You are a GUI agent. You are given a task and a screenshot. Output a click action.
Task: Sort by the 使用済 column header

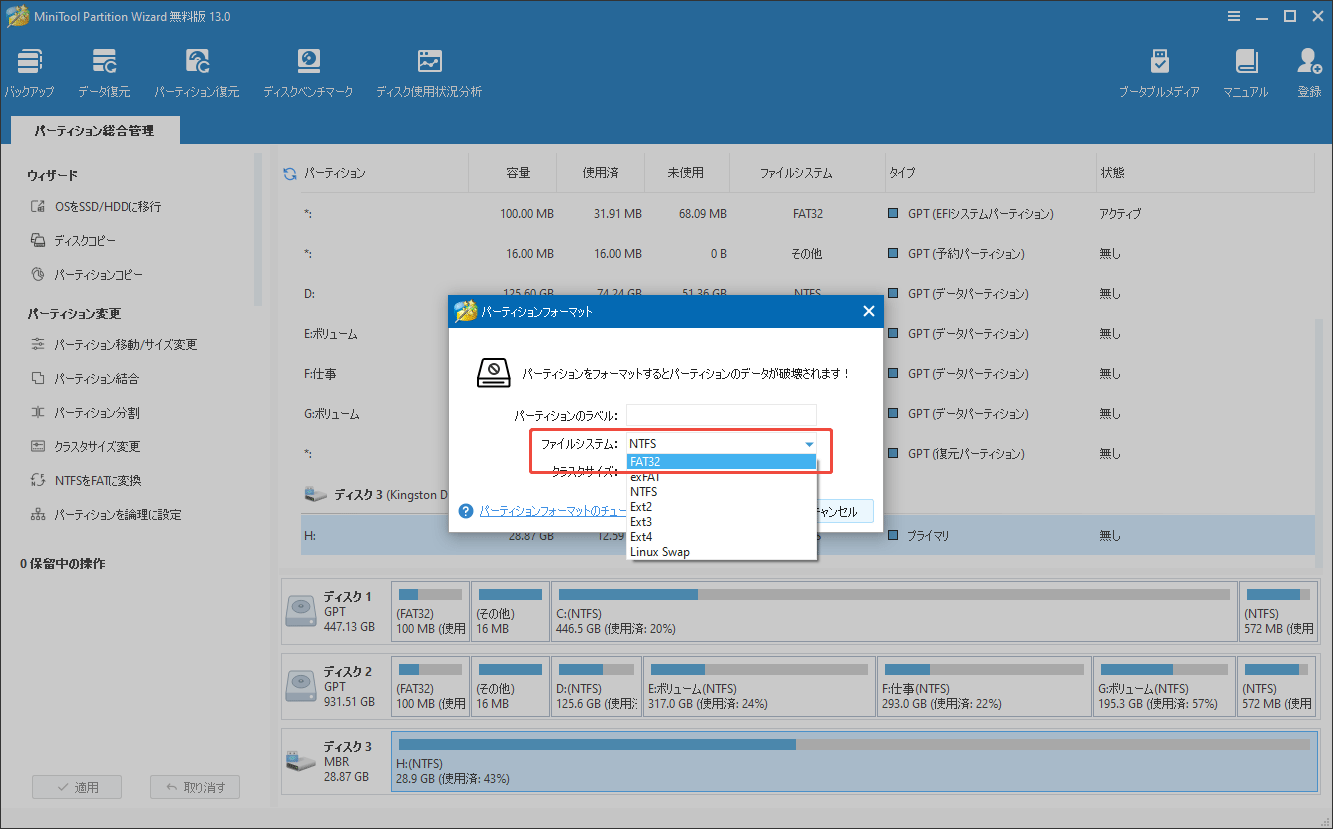[x=600, y=173]
